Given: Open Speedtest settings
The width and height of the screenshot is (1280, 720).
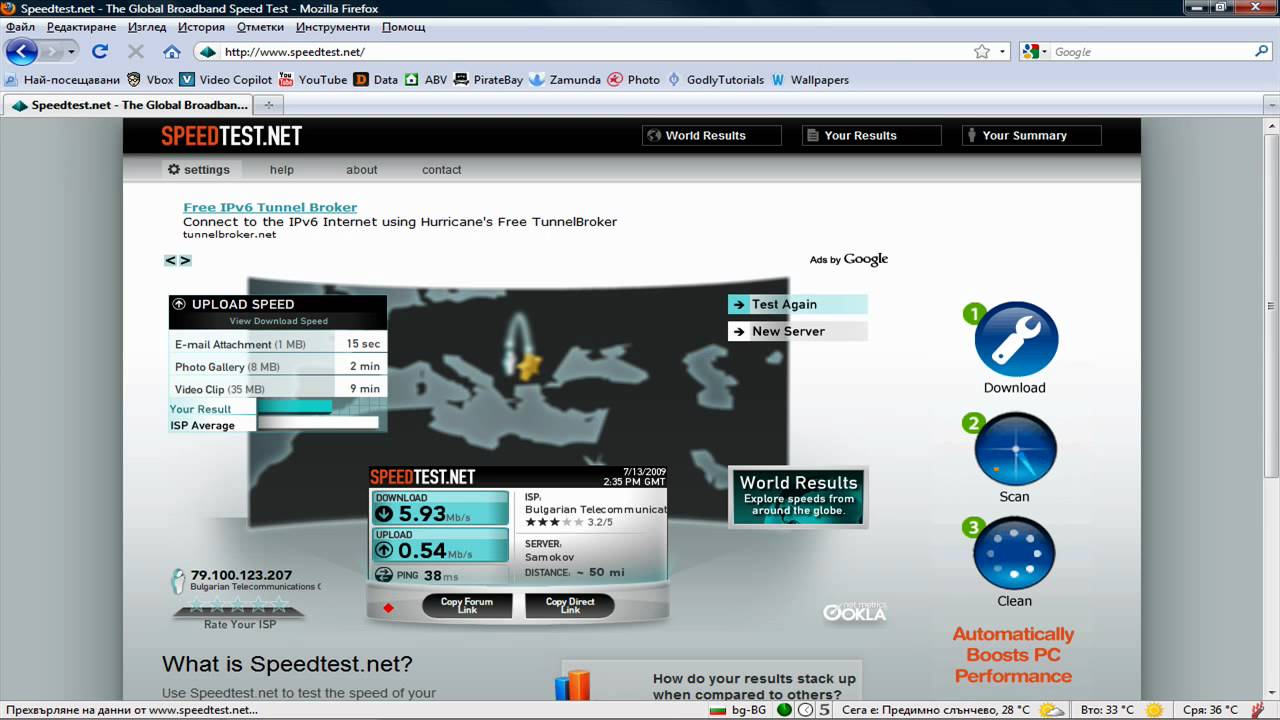Looking at the screenshot, I should [199, 170].
